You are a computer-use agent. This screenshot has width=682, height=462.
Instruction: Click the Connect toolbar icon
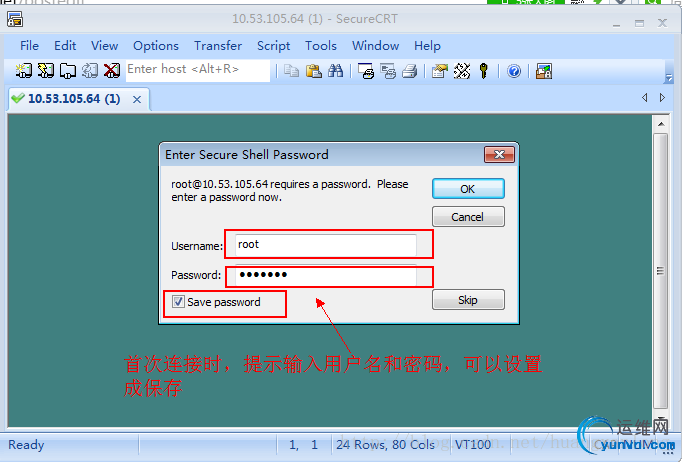23,70
